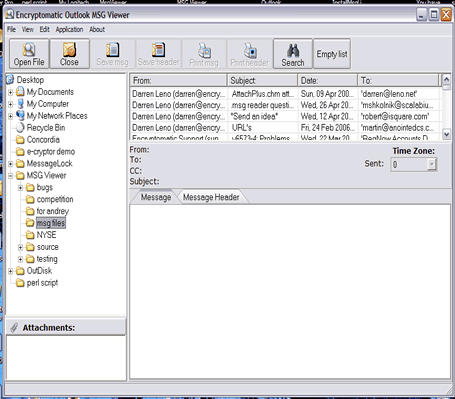
Task: Select the My Network Places icon
Action: pyautogui.click(x=20, y=116)
